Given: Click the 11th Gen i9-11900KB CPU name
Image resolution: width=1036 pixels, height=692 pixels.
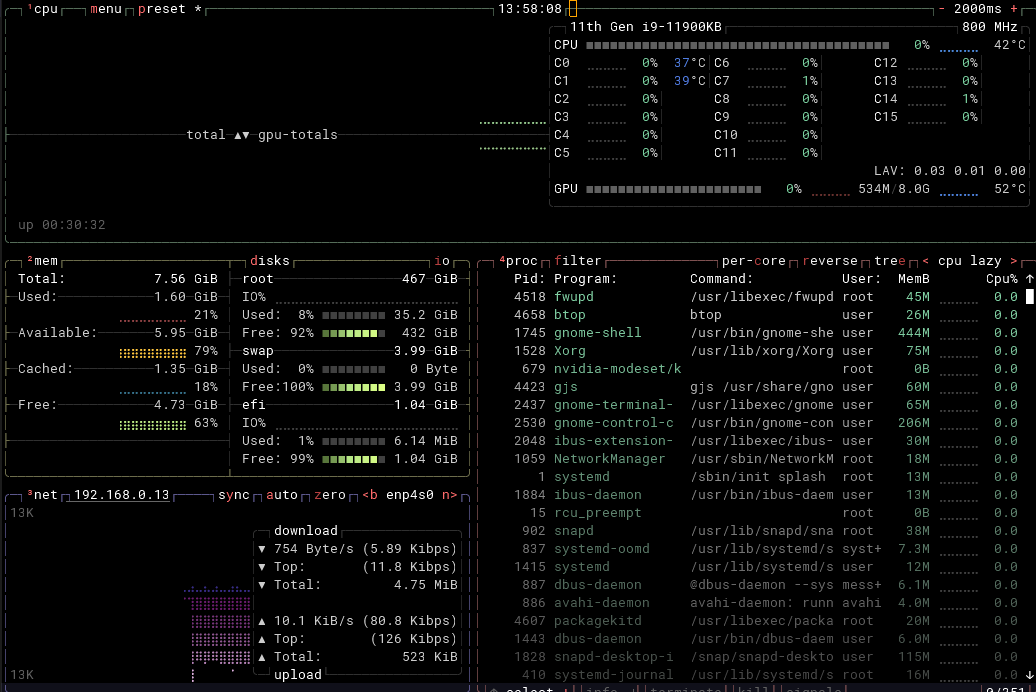Looking at the screenshot, I should tap(646, 27).
